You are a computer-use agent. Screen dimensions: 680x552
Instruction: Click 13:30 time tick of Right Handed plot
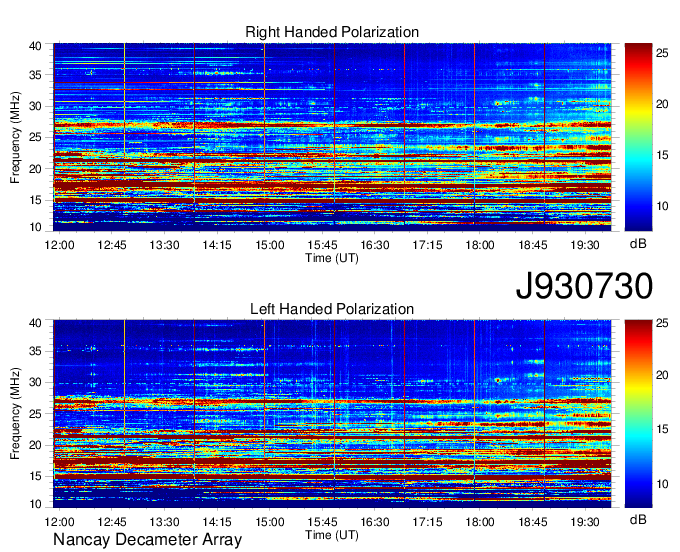(x=164, y=245)
